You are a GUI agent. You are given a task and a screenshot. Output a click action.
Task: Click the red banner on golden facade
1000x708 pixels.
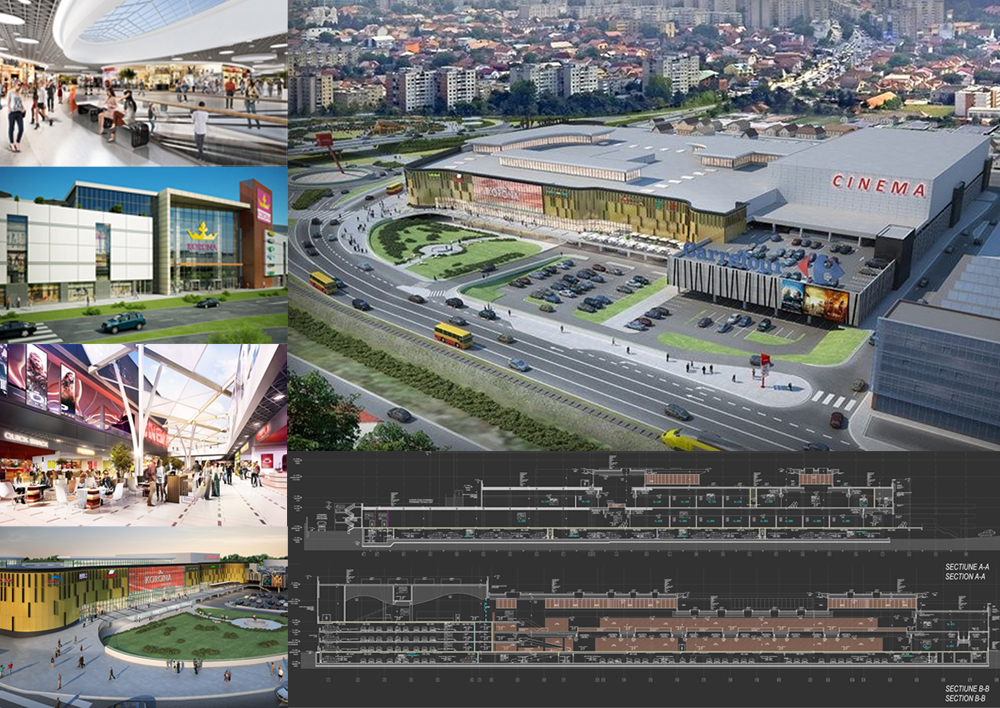click(x=507, y=192)
